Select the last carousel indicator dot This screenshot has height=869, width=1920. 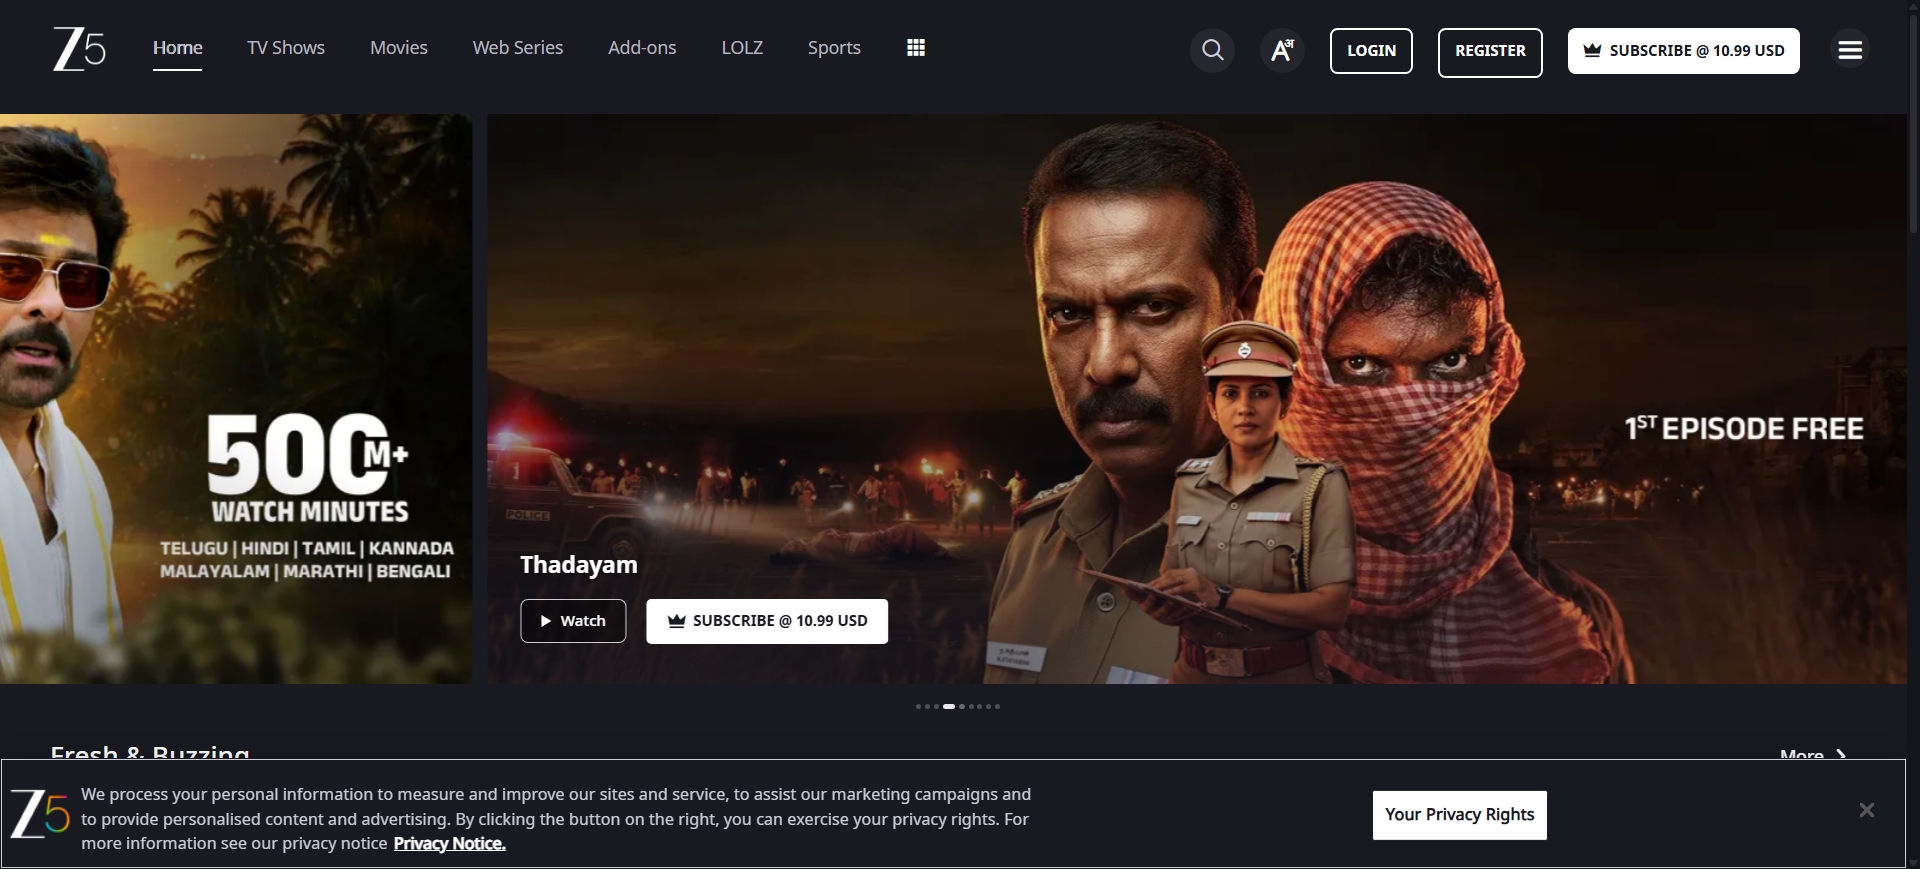click(997, 706)
